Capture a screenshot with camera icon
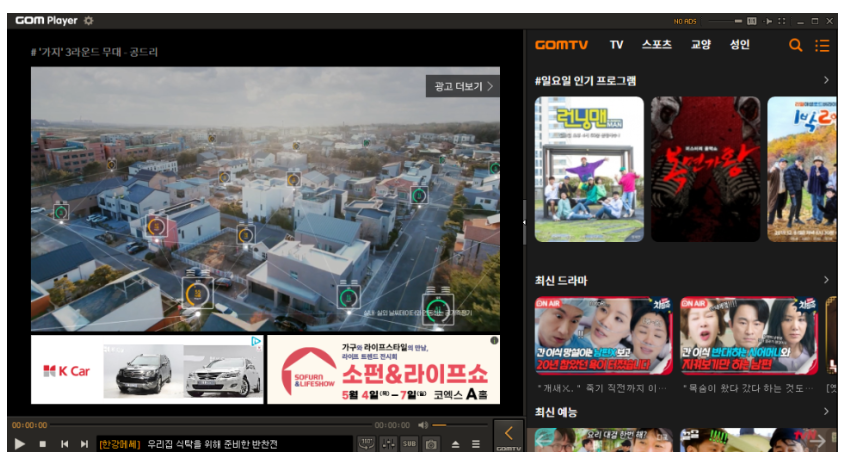This screenshot has width=844, height=460. (x=431, y=444)
